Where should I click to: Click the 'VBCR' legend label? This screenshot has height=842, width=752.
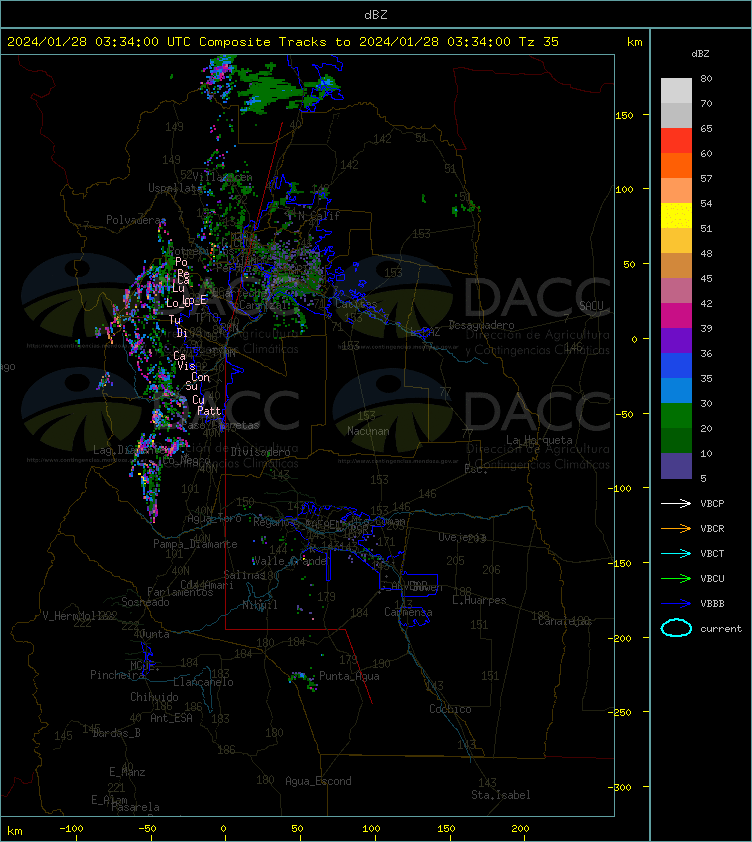[712, 528]
